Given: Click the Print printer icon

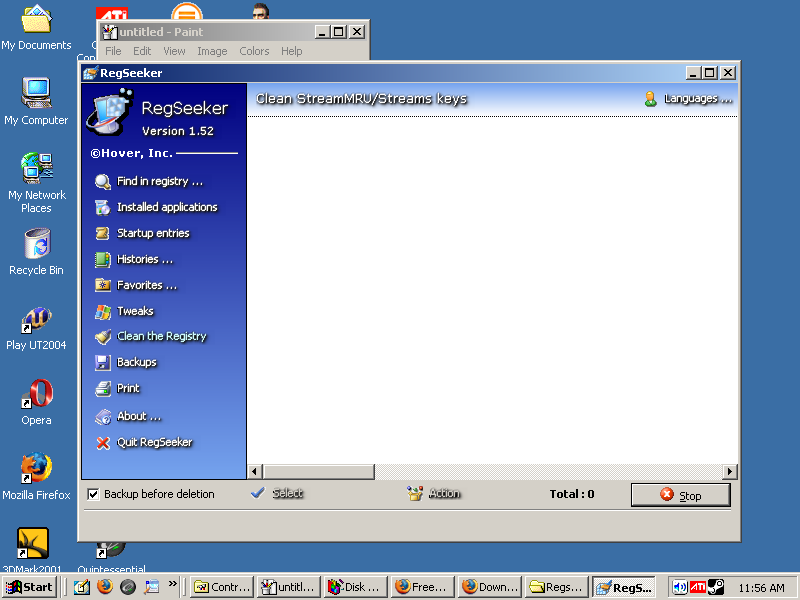Looking at the screenshot, I should [102, 389].
